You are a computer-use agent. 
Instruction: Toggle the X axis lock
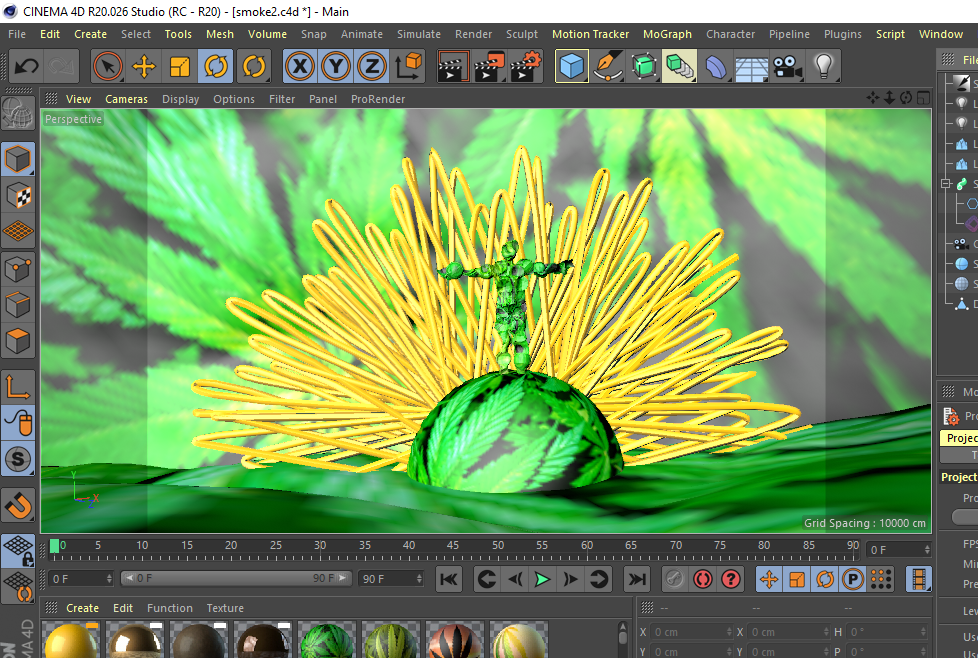[x=300, y=66]
